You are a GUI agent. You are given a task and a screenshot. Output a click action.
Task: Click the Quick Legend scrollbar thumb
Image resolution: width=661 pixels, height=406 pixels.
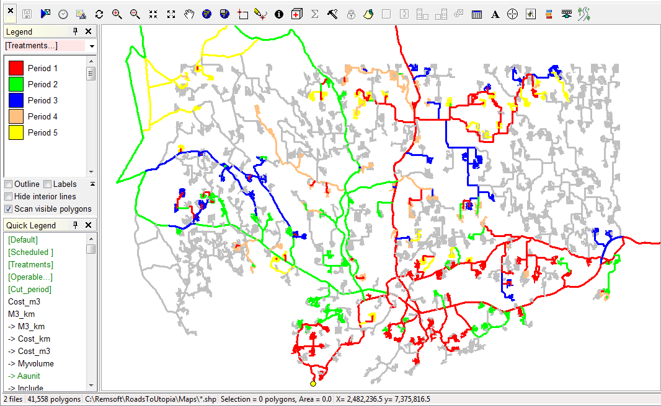pos(91,249)
